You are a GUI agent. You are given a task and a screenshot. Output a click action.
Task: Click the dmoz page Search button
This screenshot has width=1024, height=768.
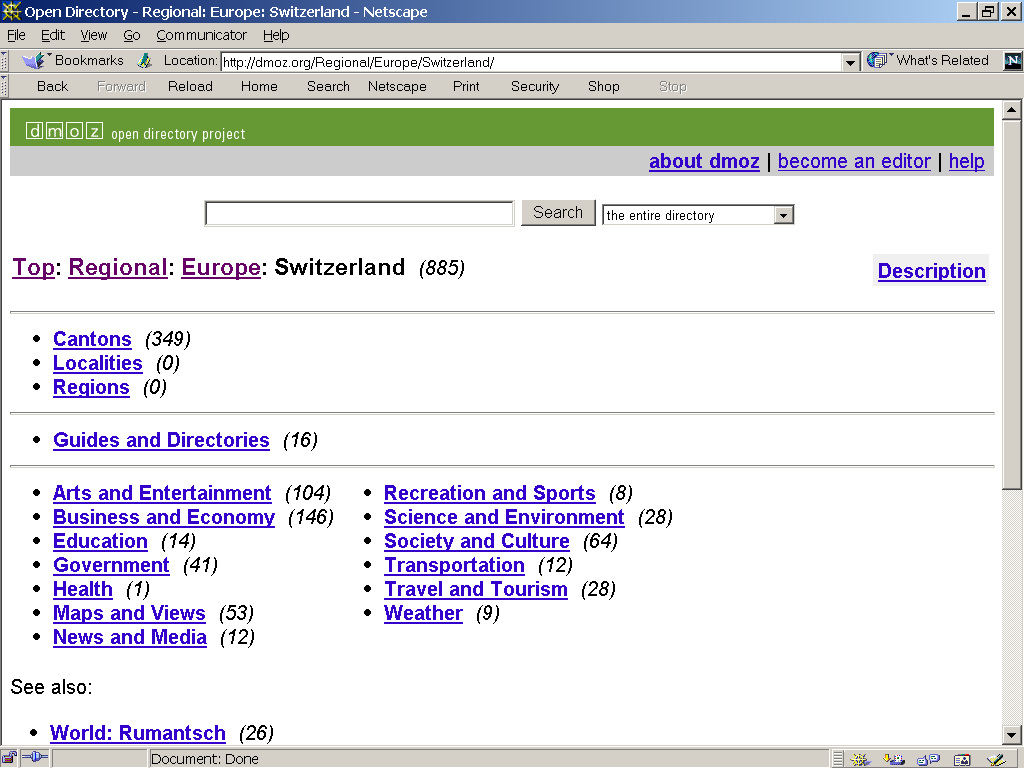558,213
